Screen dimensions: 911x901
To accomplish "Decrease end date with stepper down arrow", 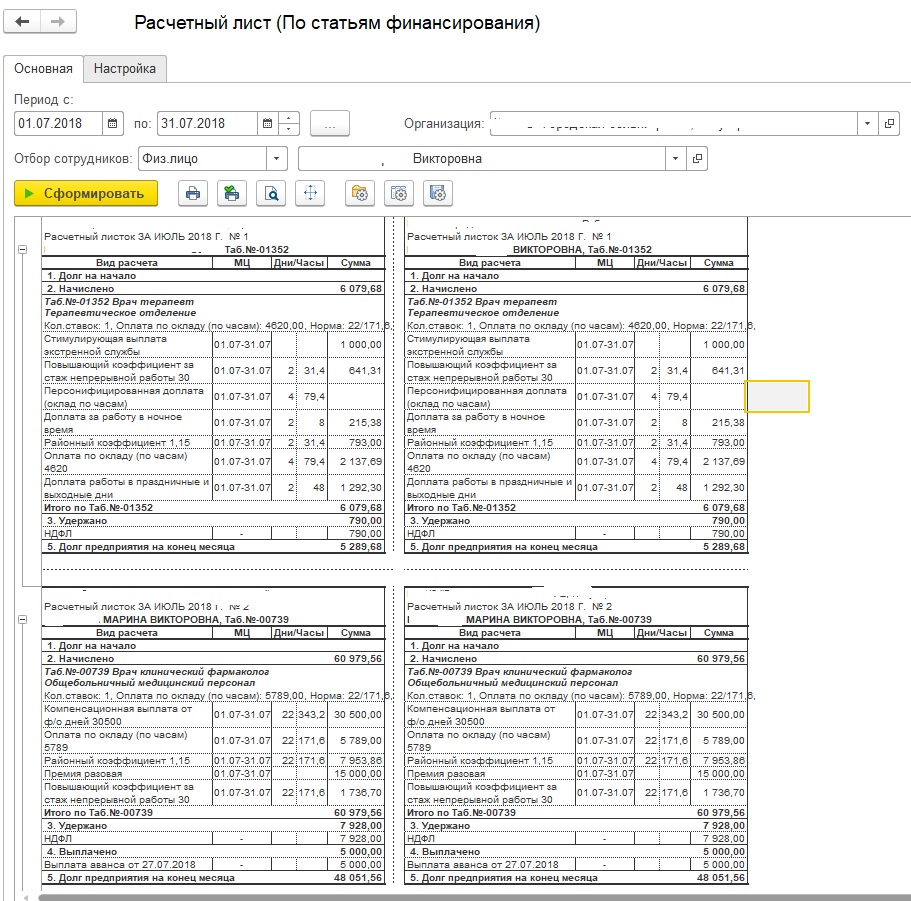I will point(289,129).
